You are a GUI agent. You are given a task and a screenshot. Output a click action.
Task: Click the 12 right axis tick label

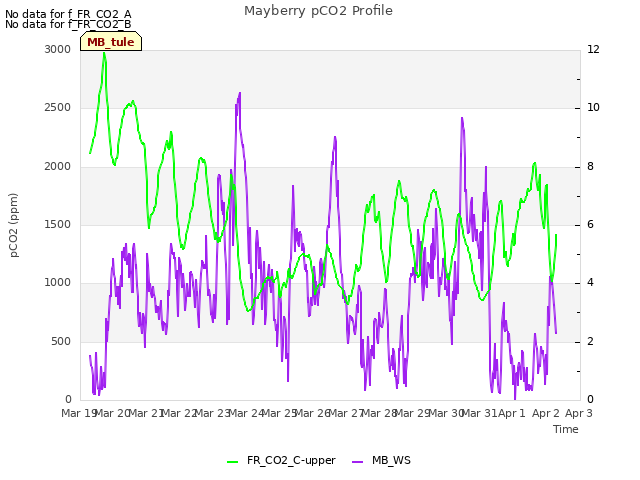tap(593, 49)
